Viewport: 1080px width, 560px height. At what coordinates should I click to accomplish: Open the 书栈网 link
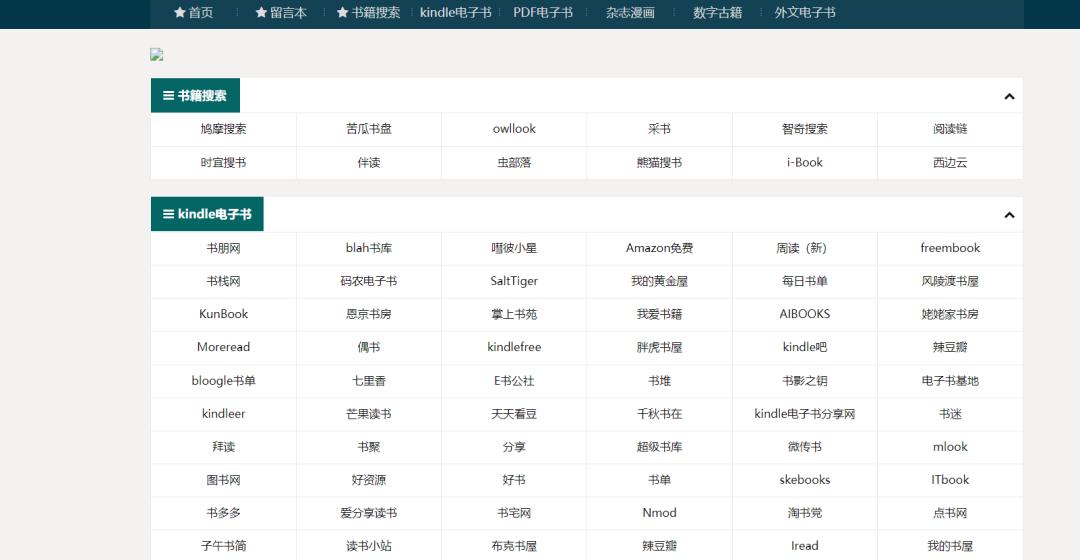223,281
